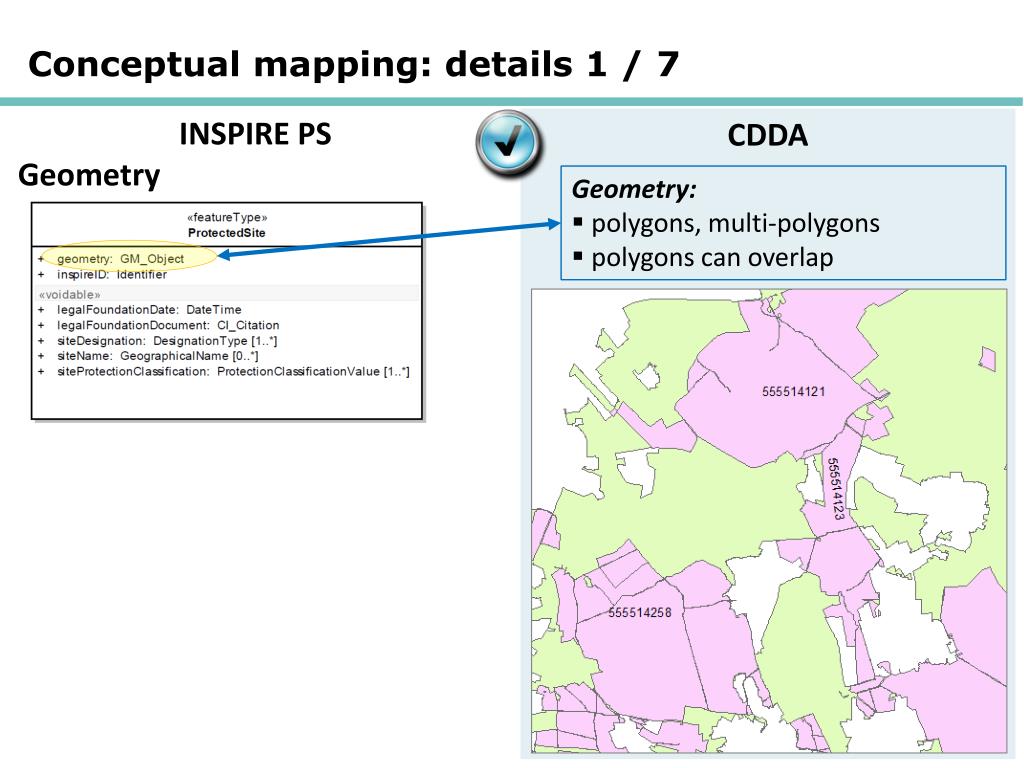Select the 'Geometry' heading under INSPIRE PS
Screen dimensions: 1024x768
(x=89, y=175)
